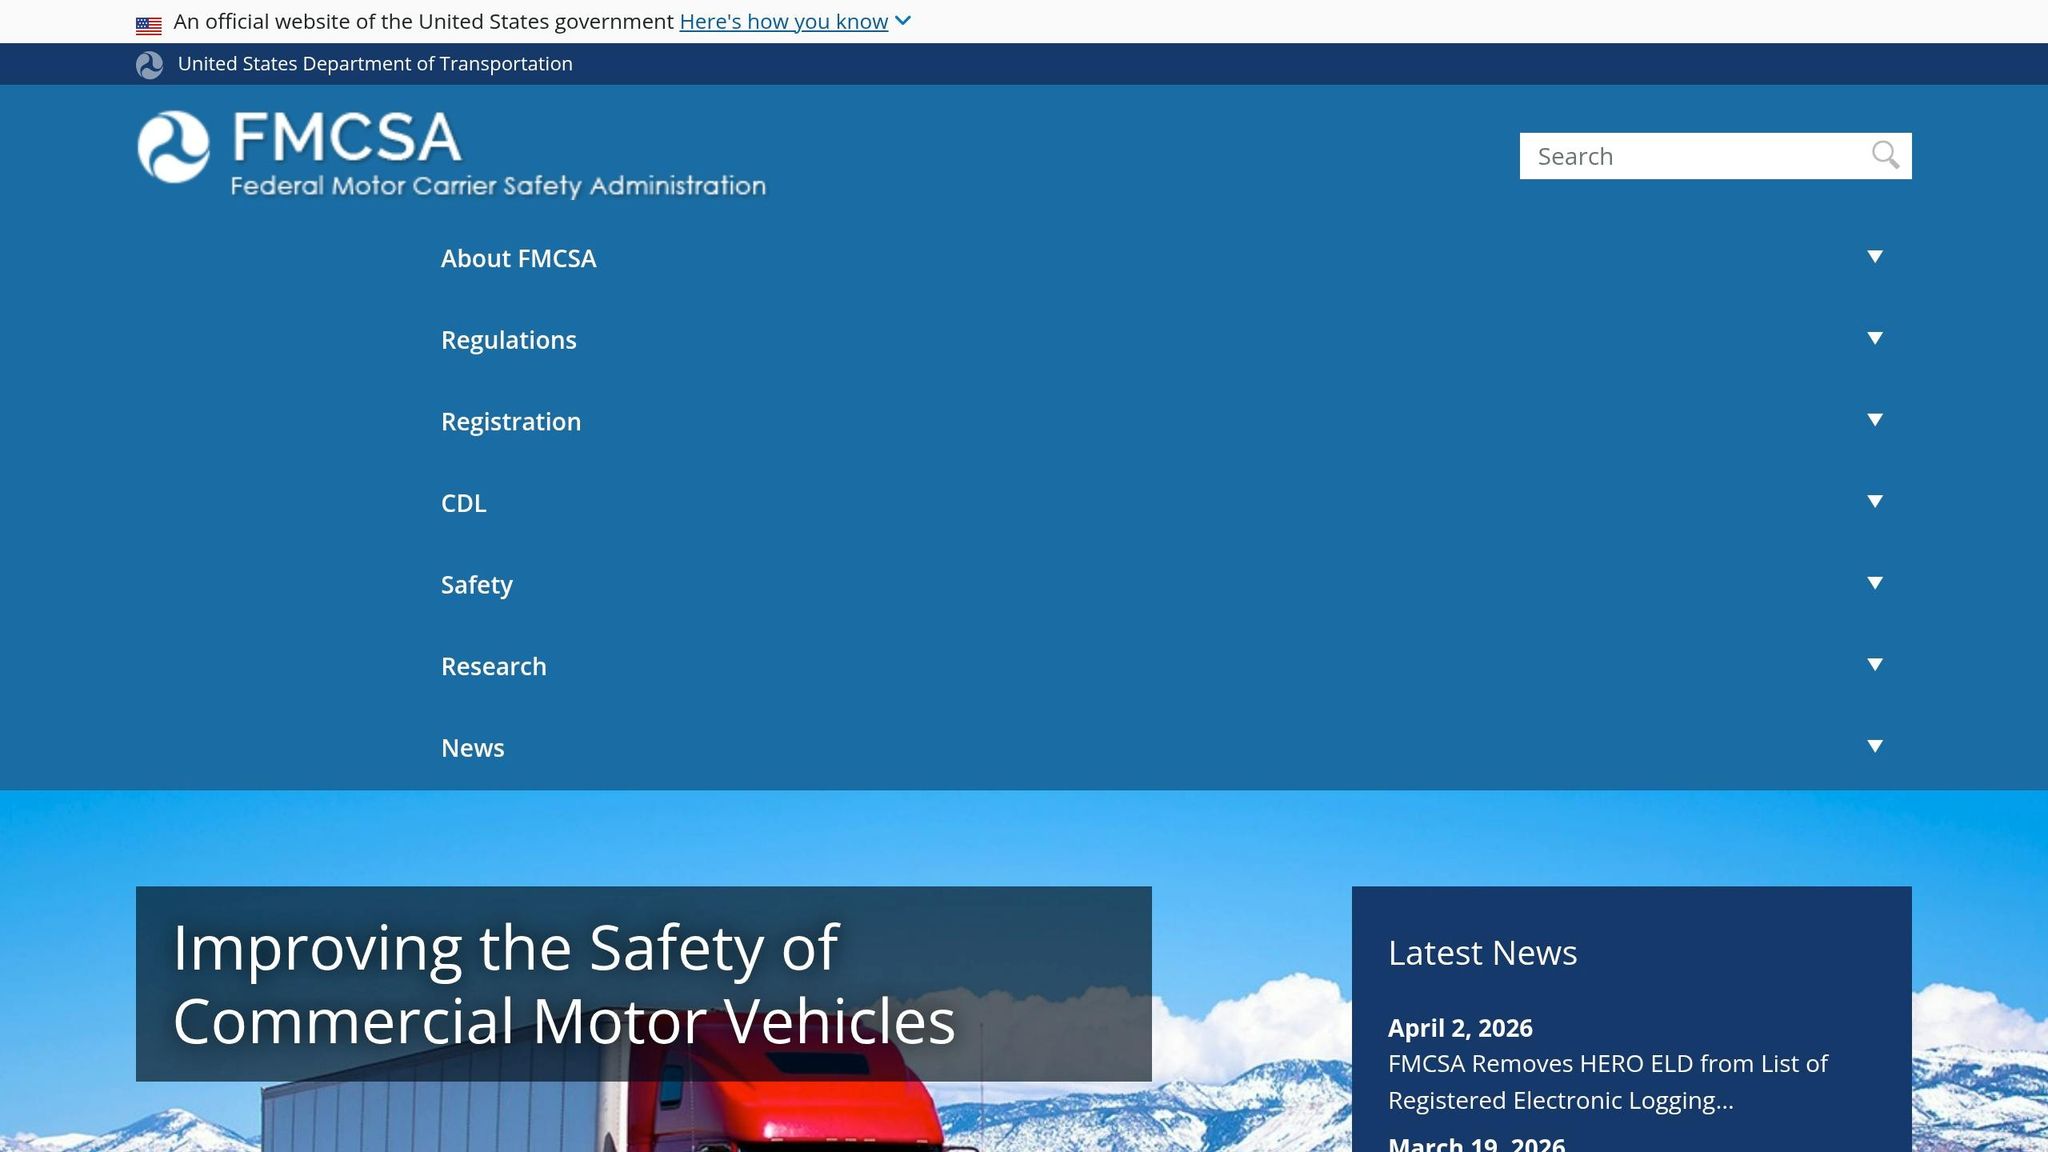Expand the CDL navigation chevron
Viewport: 2048px width, 1152px height.
(1873, 501)
